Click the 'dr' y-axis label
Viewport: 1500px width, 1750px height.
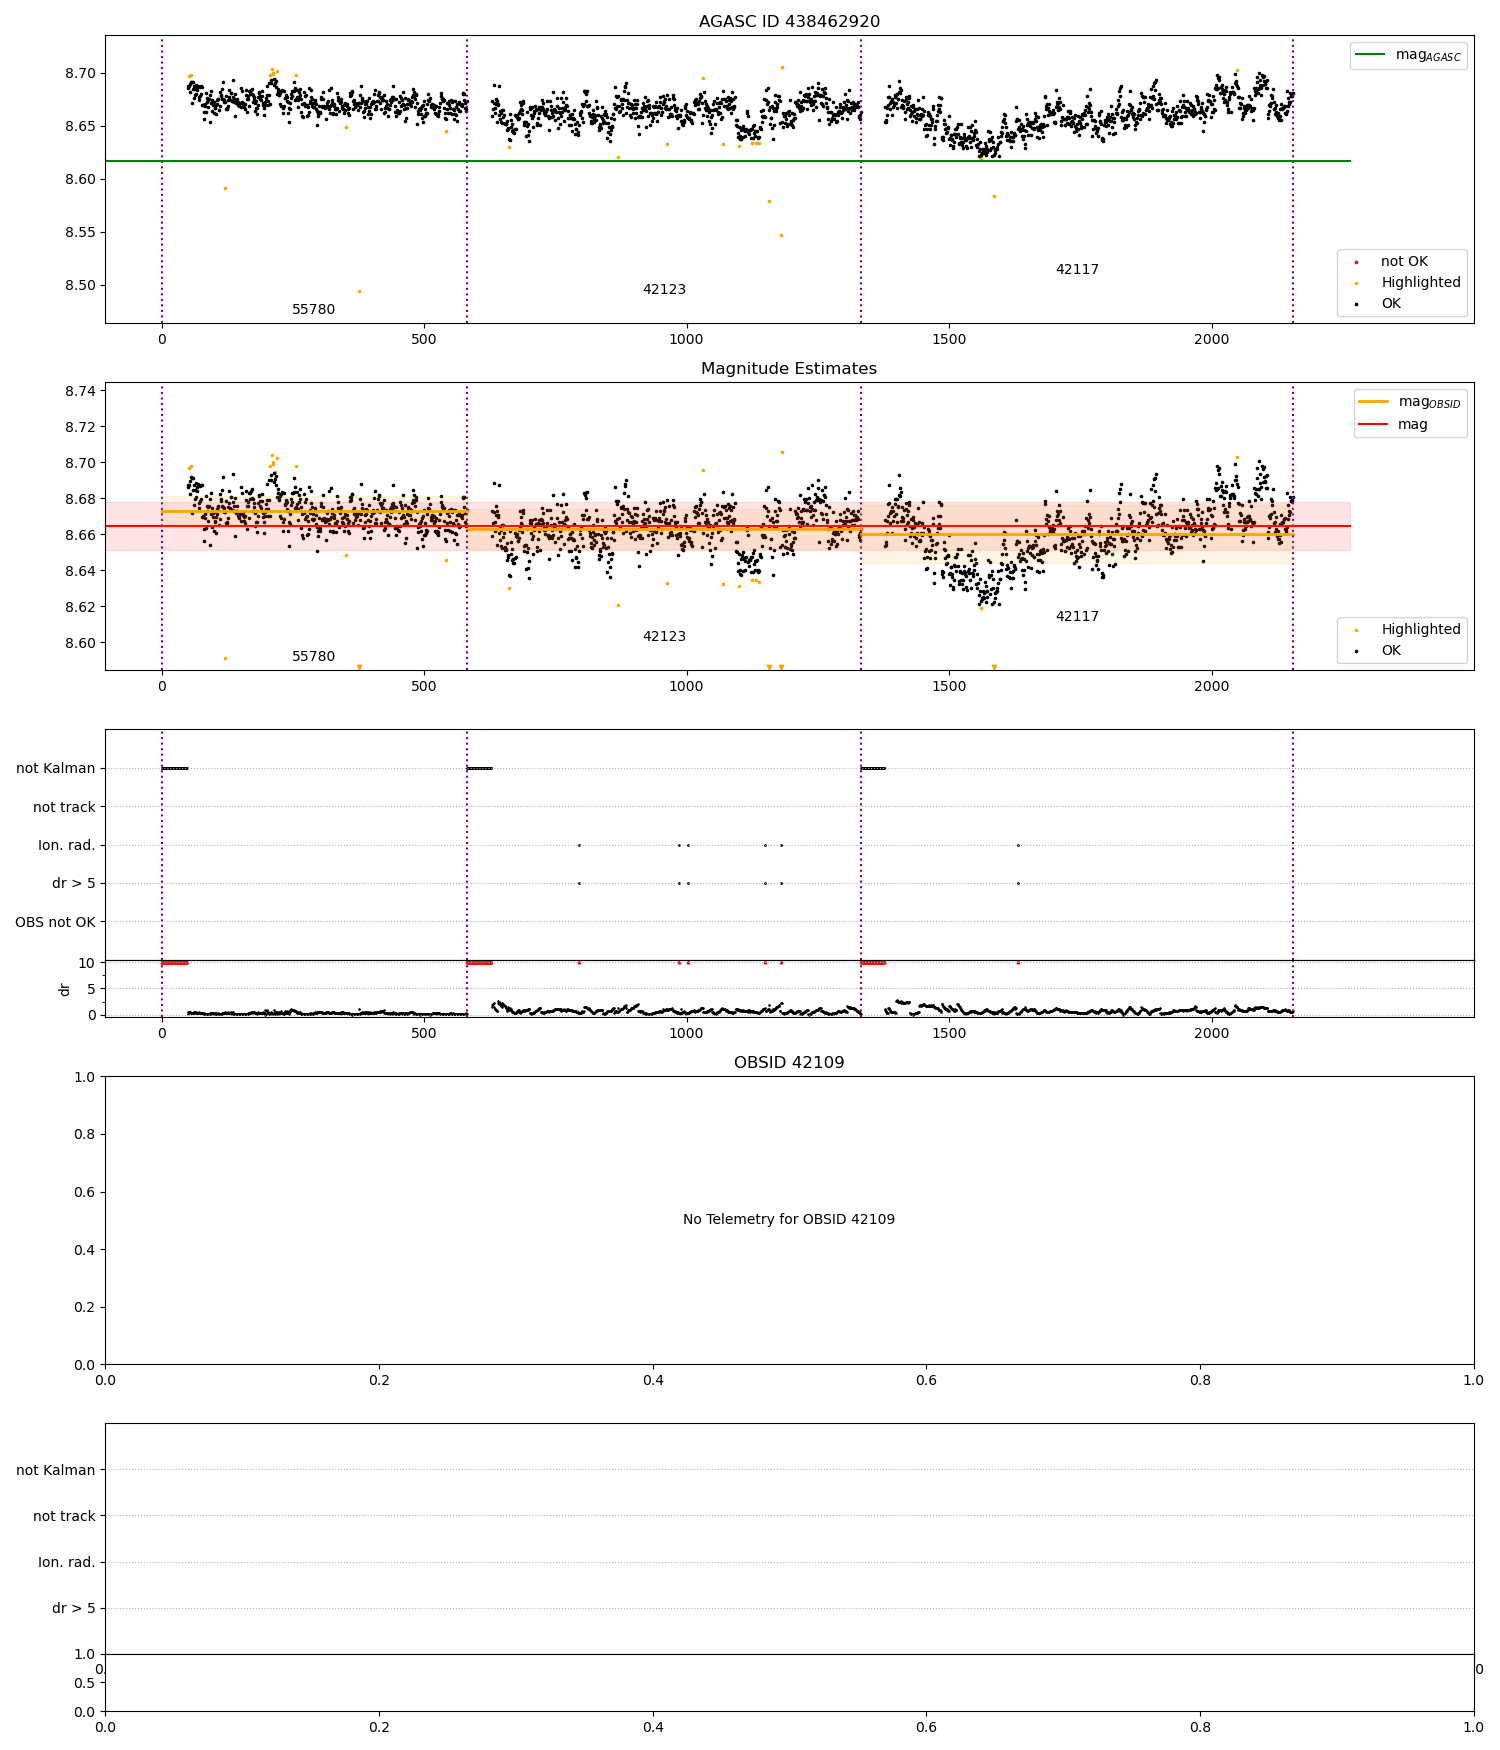coord(65,989)
